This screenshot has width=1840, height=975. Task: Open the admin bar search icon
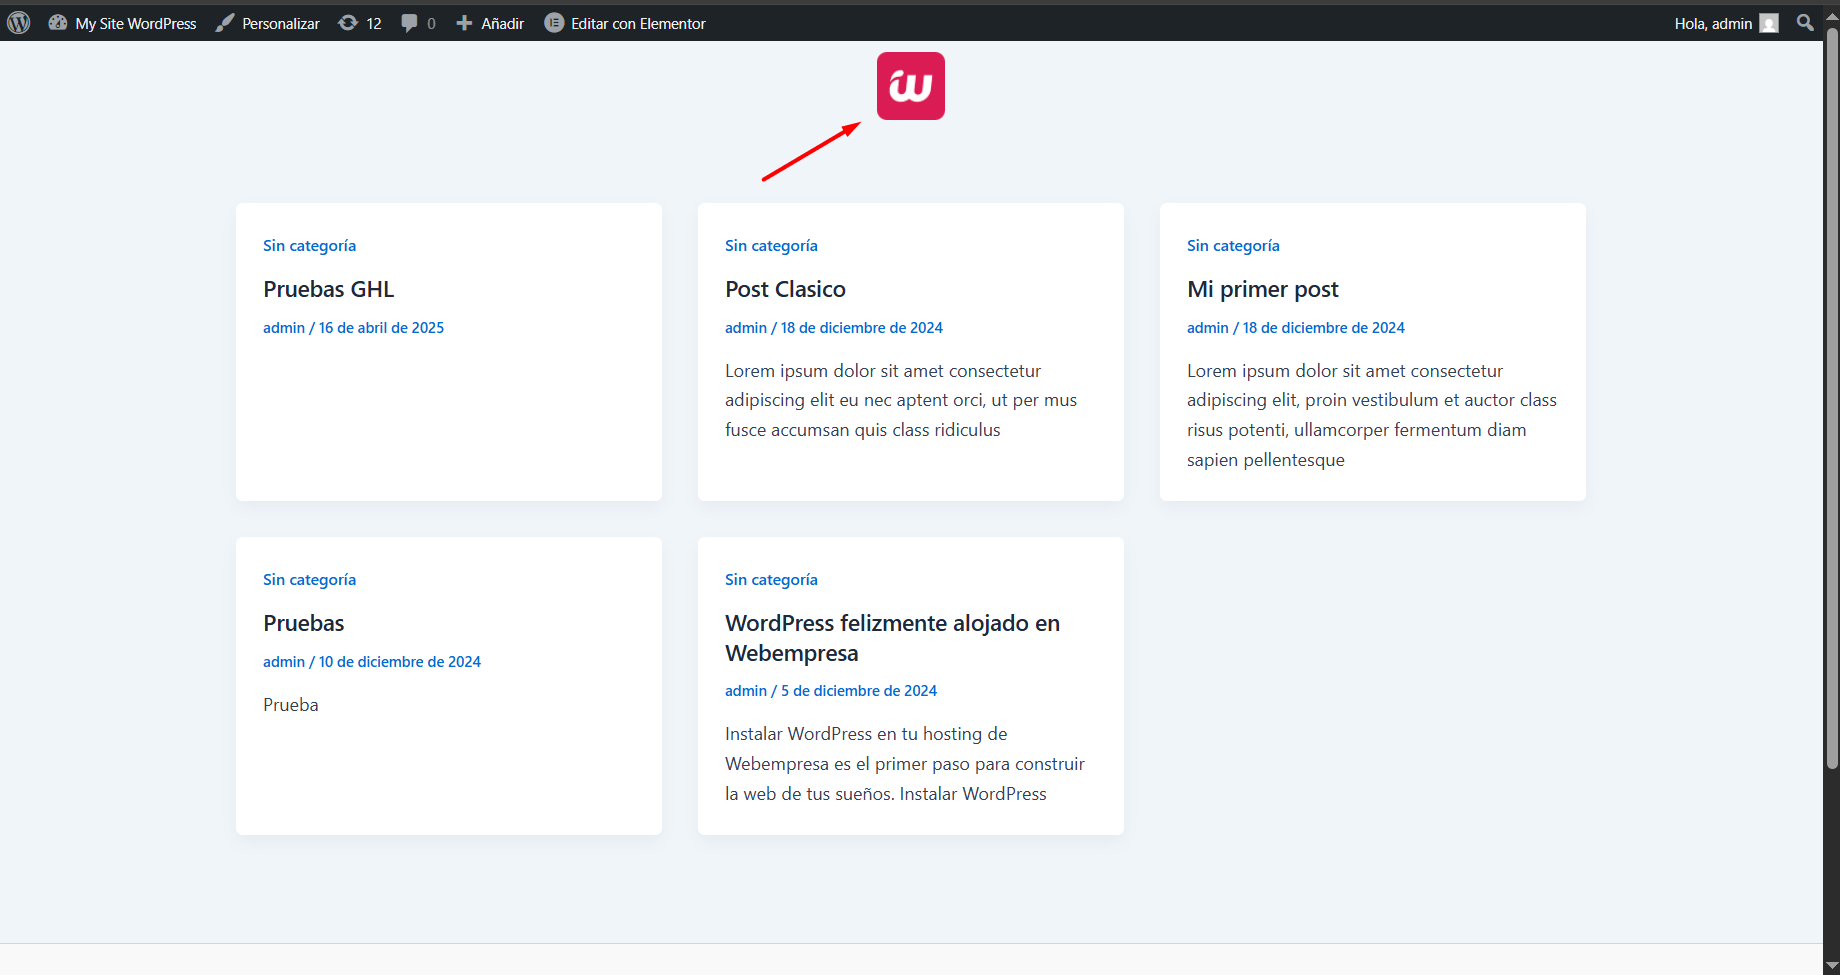pyautogui.click(x=1805, y=22)
